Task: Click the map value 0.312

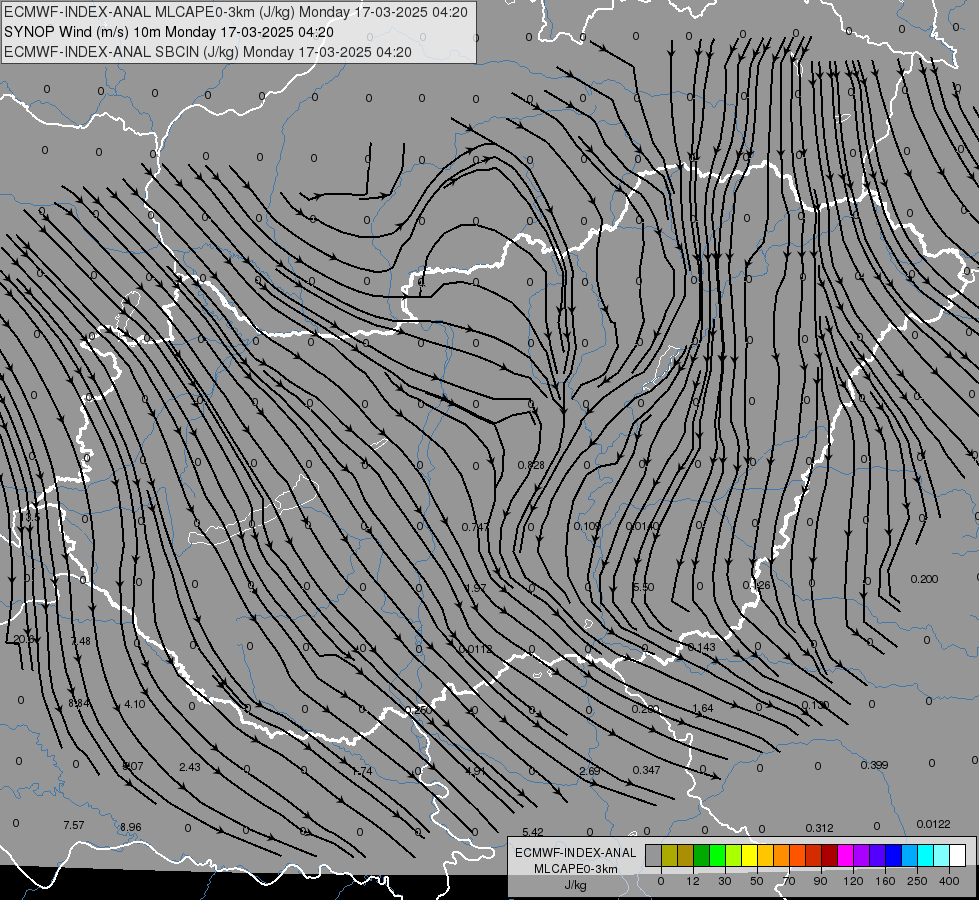Action: tap(819, 828)
